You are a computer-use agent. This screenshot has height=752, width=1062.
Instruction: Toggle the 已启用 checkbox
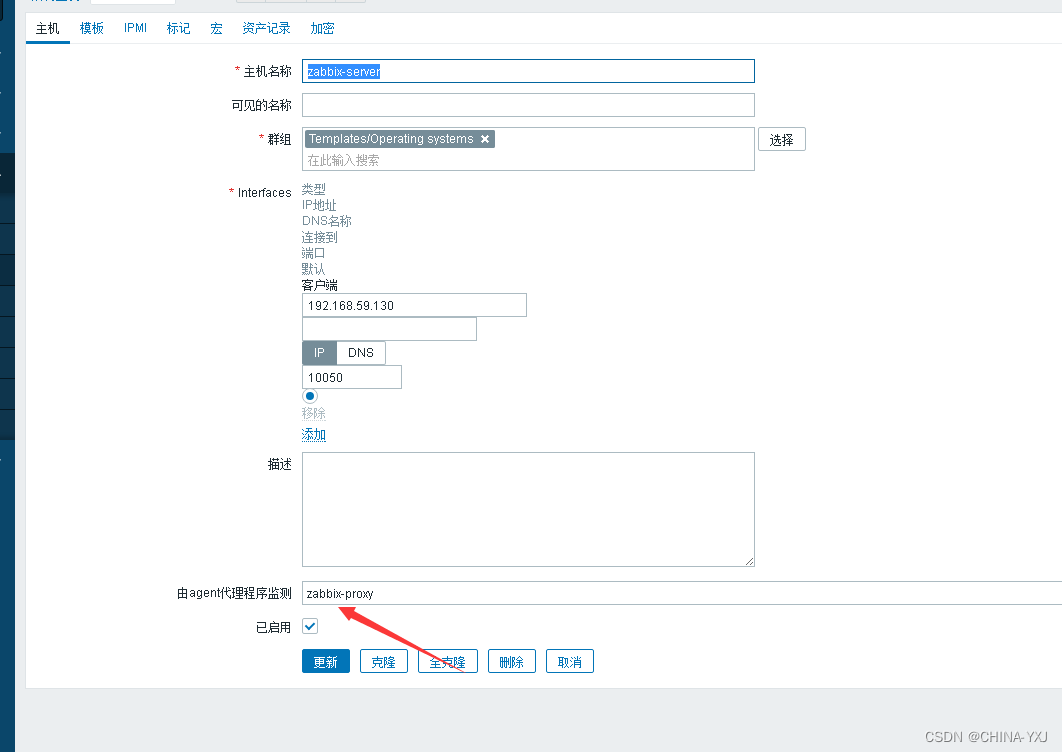pos(310,627)
